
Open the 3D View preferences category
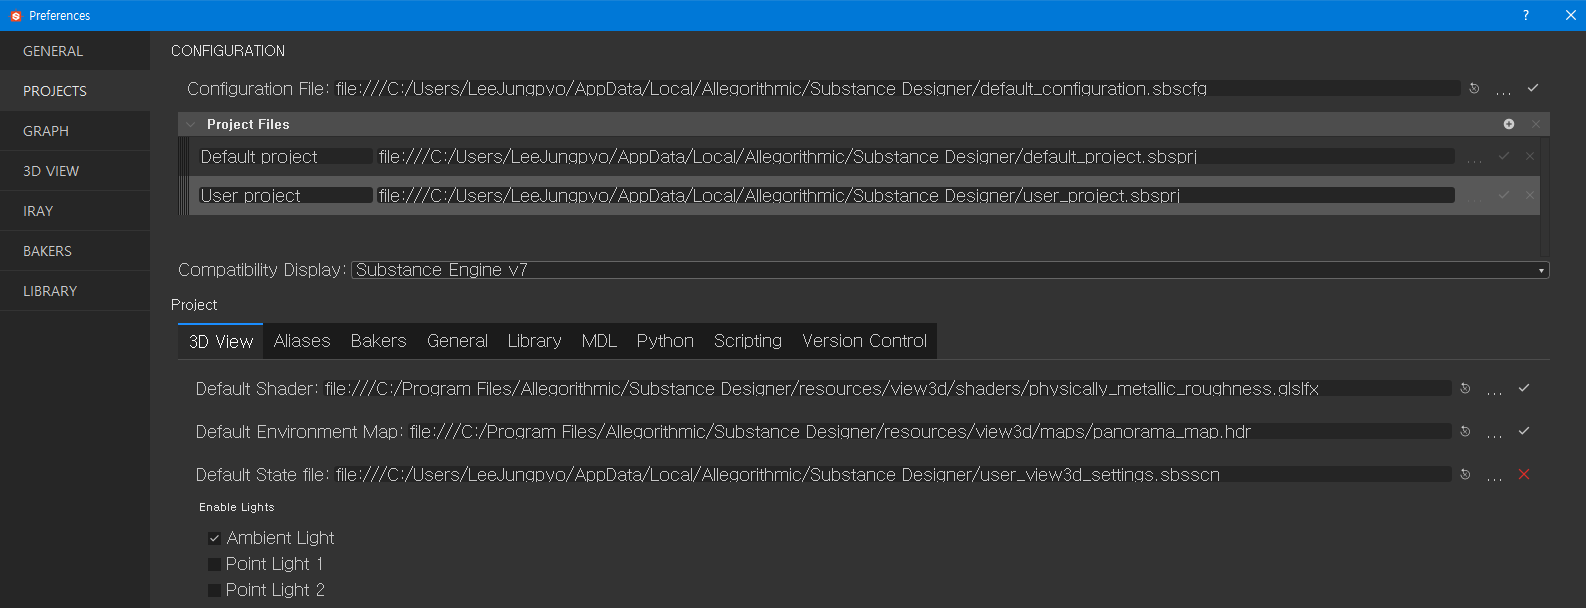tap(75, 171)
